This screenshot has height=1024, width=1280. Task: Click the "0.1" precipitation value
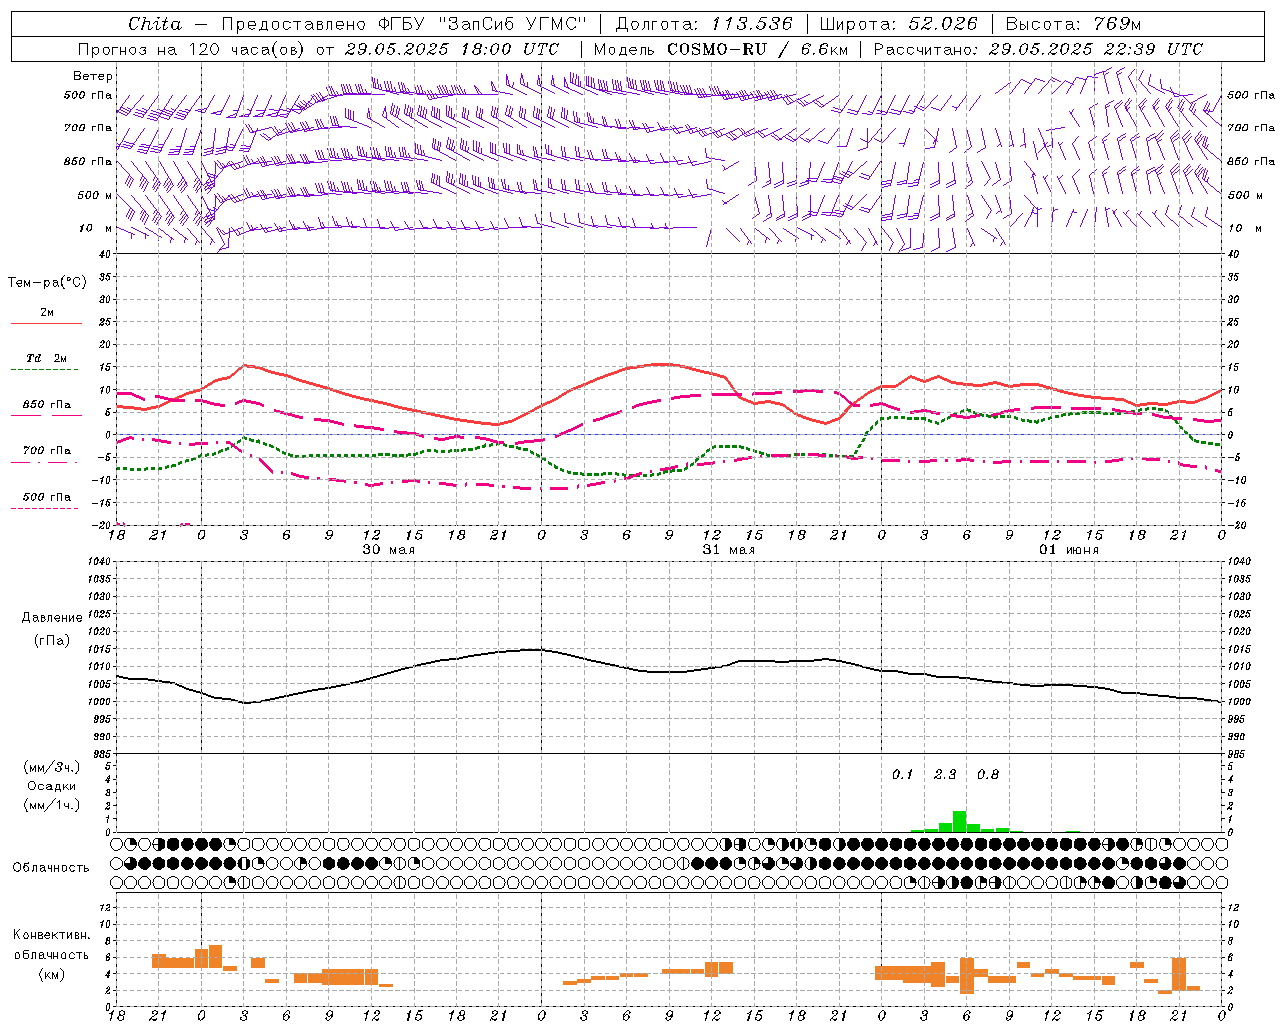click(903, 775)
